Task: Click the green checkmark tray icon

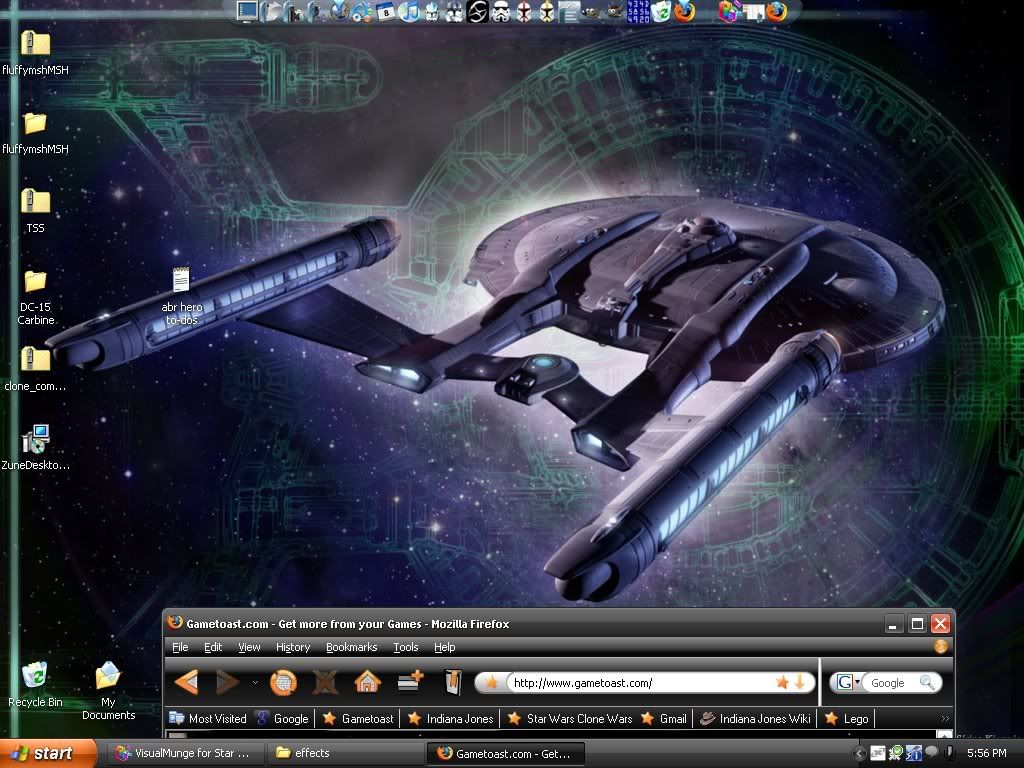Action: click(x=895, y=753)
